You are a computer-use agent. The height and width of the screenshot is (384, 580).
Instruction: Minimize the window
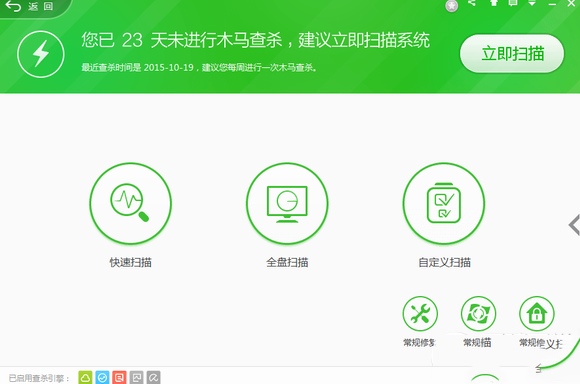click(552, 3)
